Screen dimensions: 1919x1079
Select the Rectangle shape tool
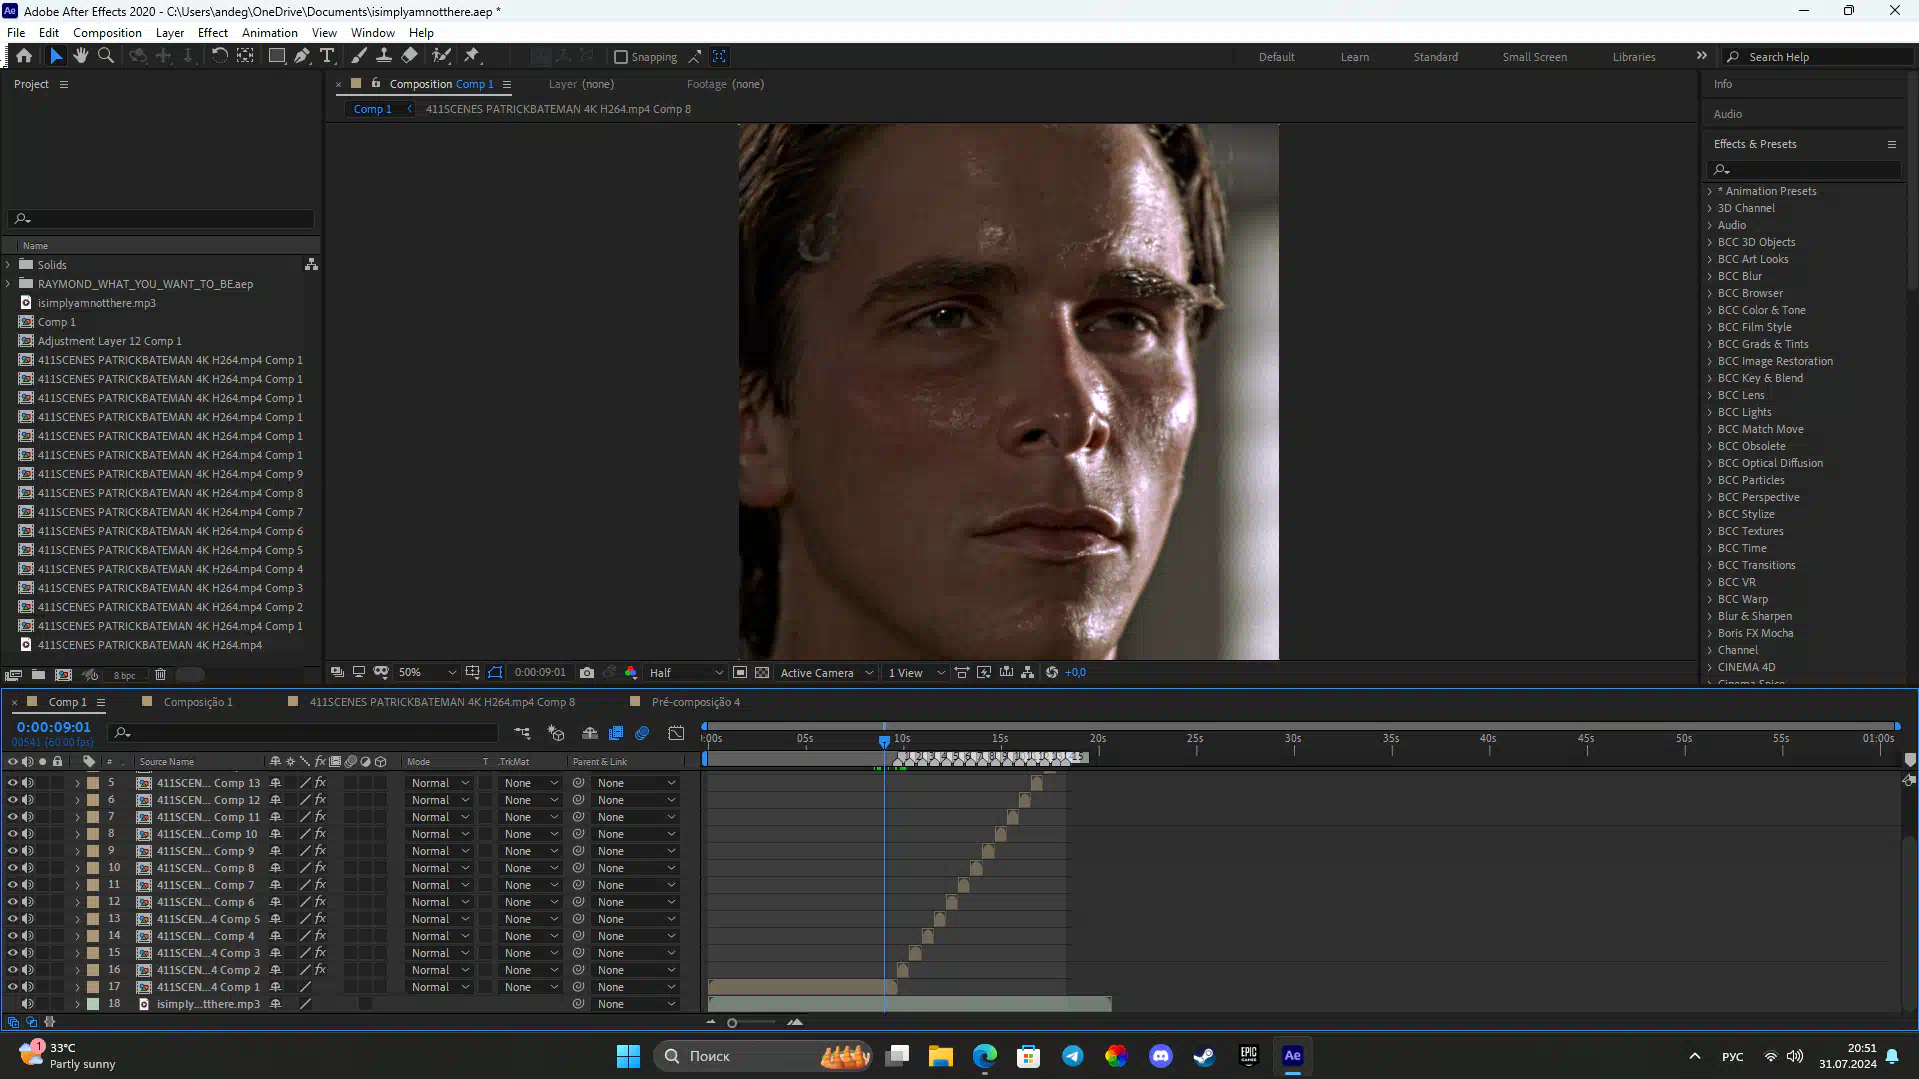click(x=277, y=56)
